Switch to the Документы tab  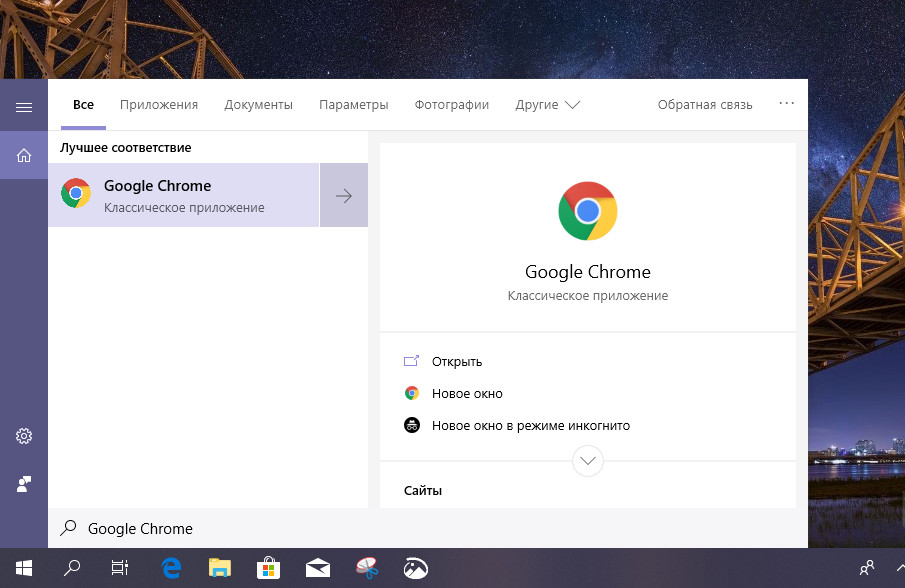tap(259, 105)
